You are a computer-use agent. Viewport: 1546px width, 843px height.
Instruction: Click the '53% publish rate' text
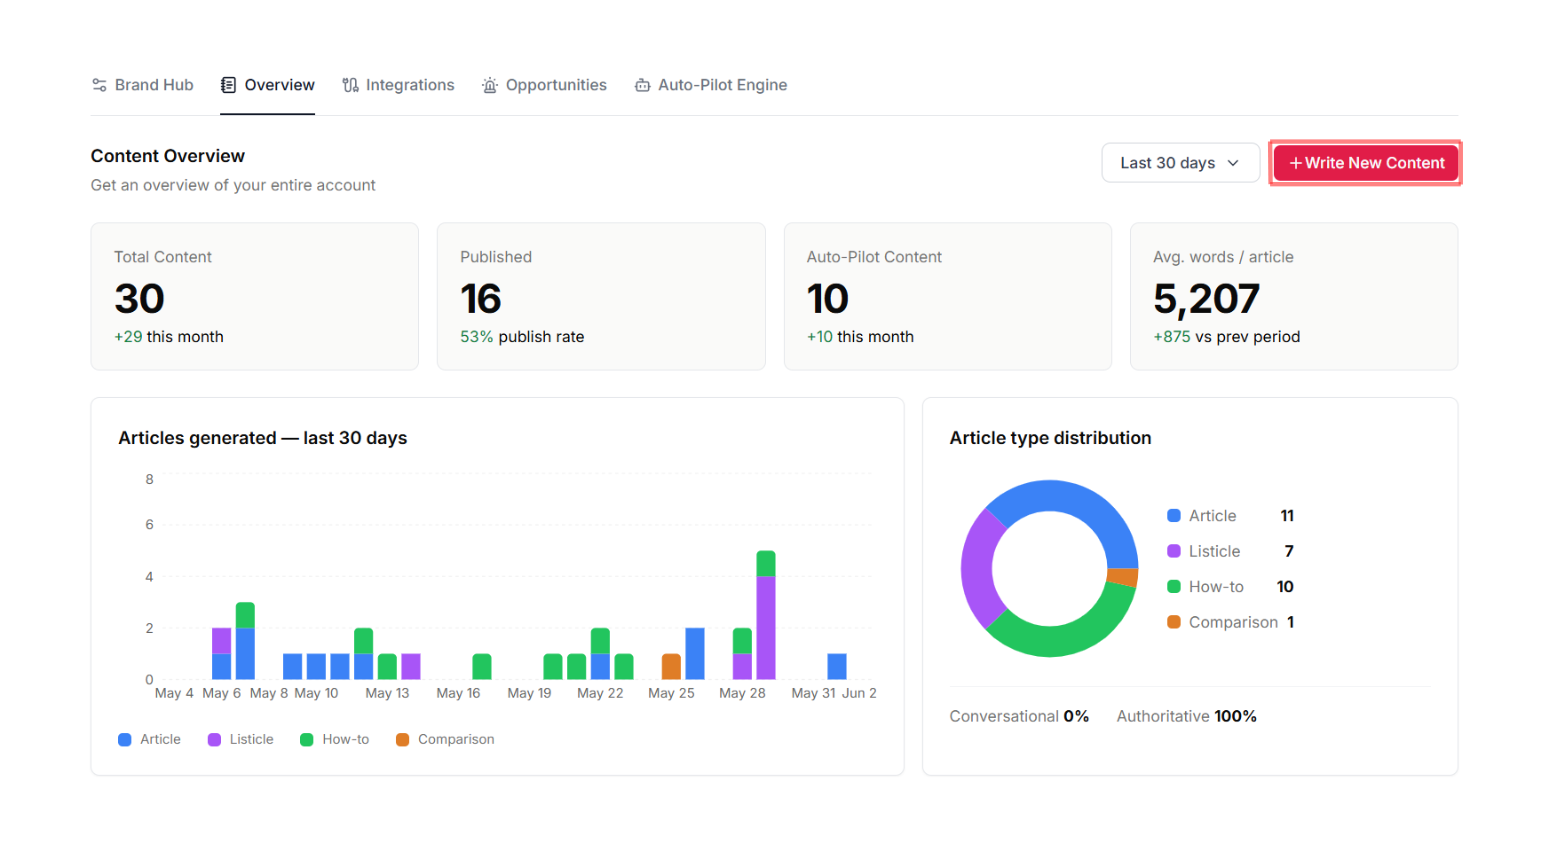click(522, 337)
